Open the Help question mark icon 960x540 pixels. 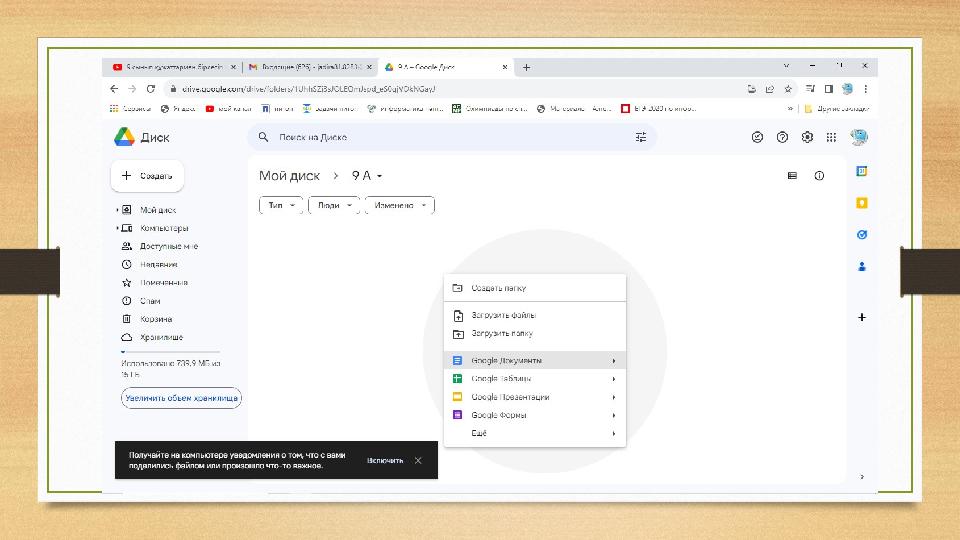tap(782, 137)
